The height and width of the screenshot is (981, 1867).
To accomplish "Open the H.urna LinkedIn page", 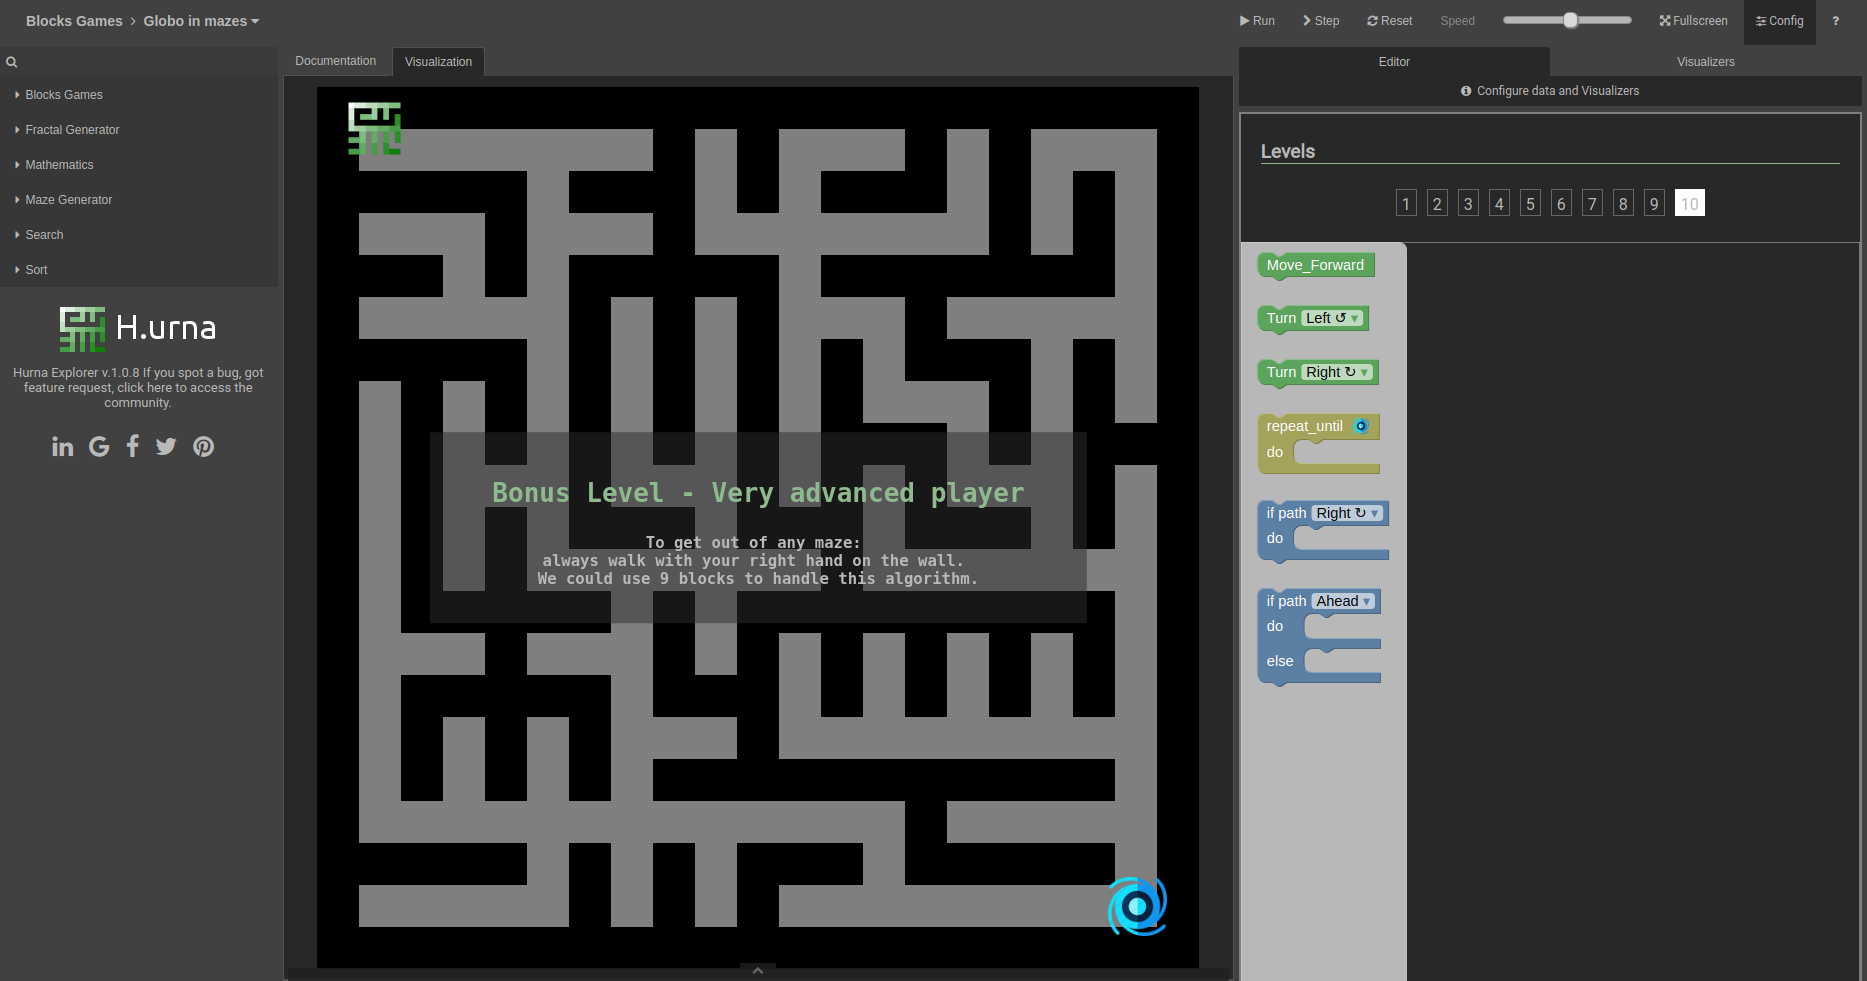I will [x=62, y=446].
